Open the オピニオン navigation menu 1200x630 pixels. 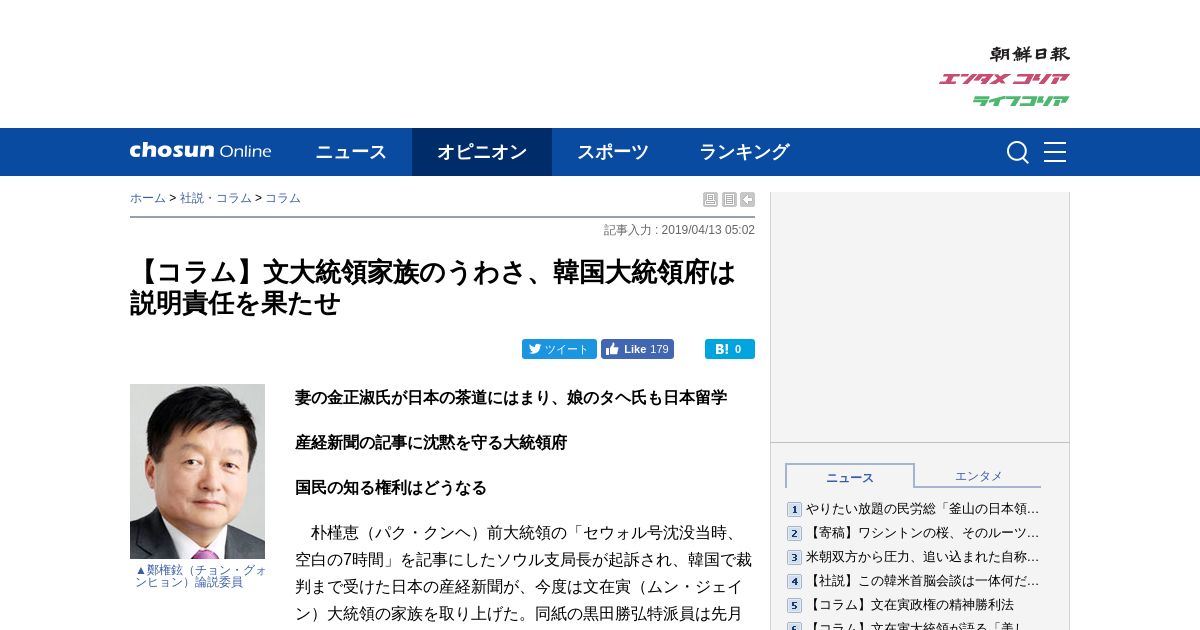pos(482,152)
